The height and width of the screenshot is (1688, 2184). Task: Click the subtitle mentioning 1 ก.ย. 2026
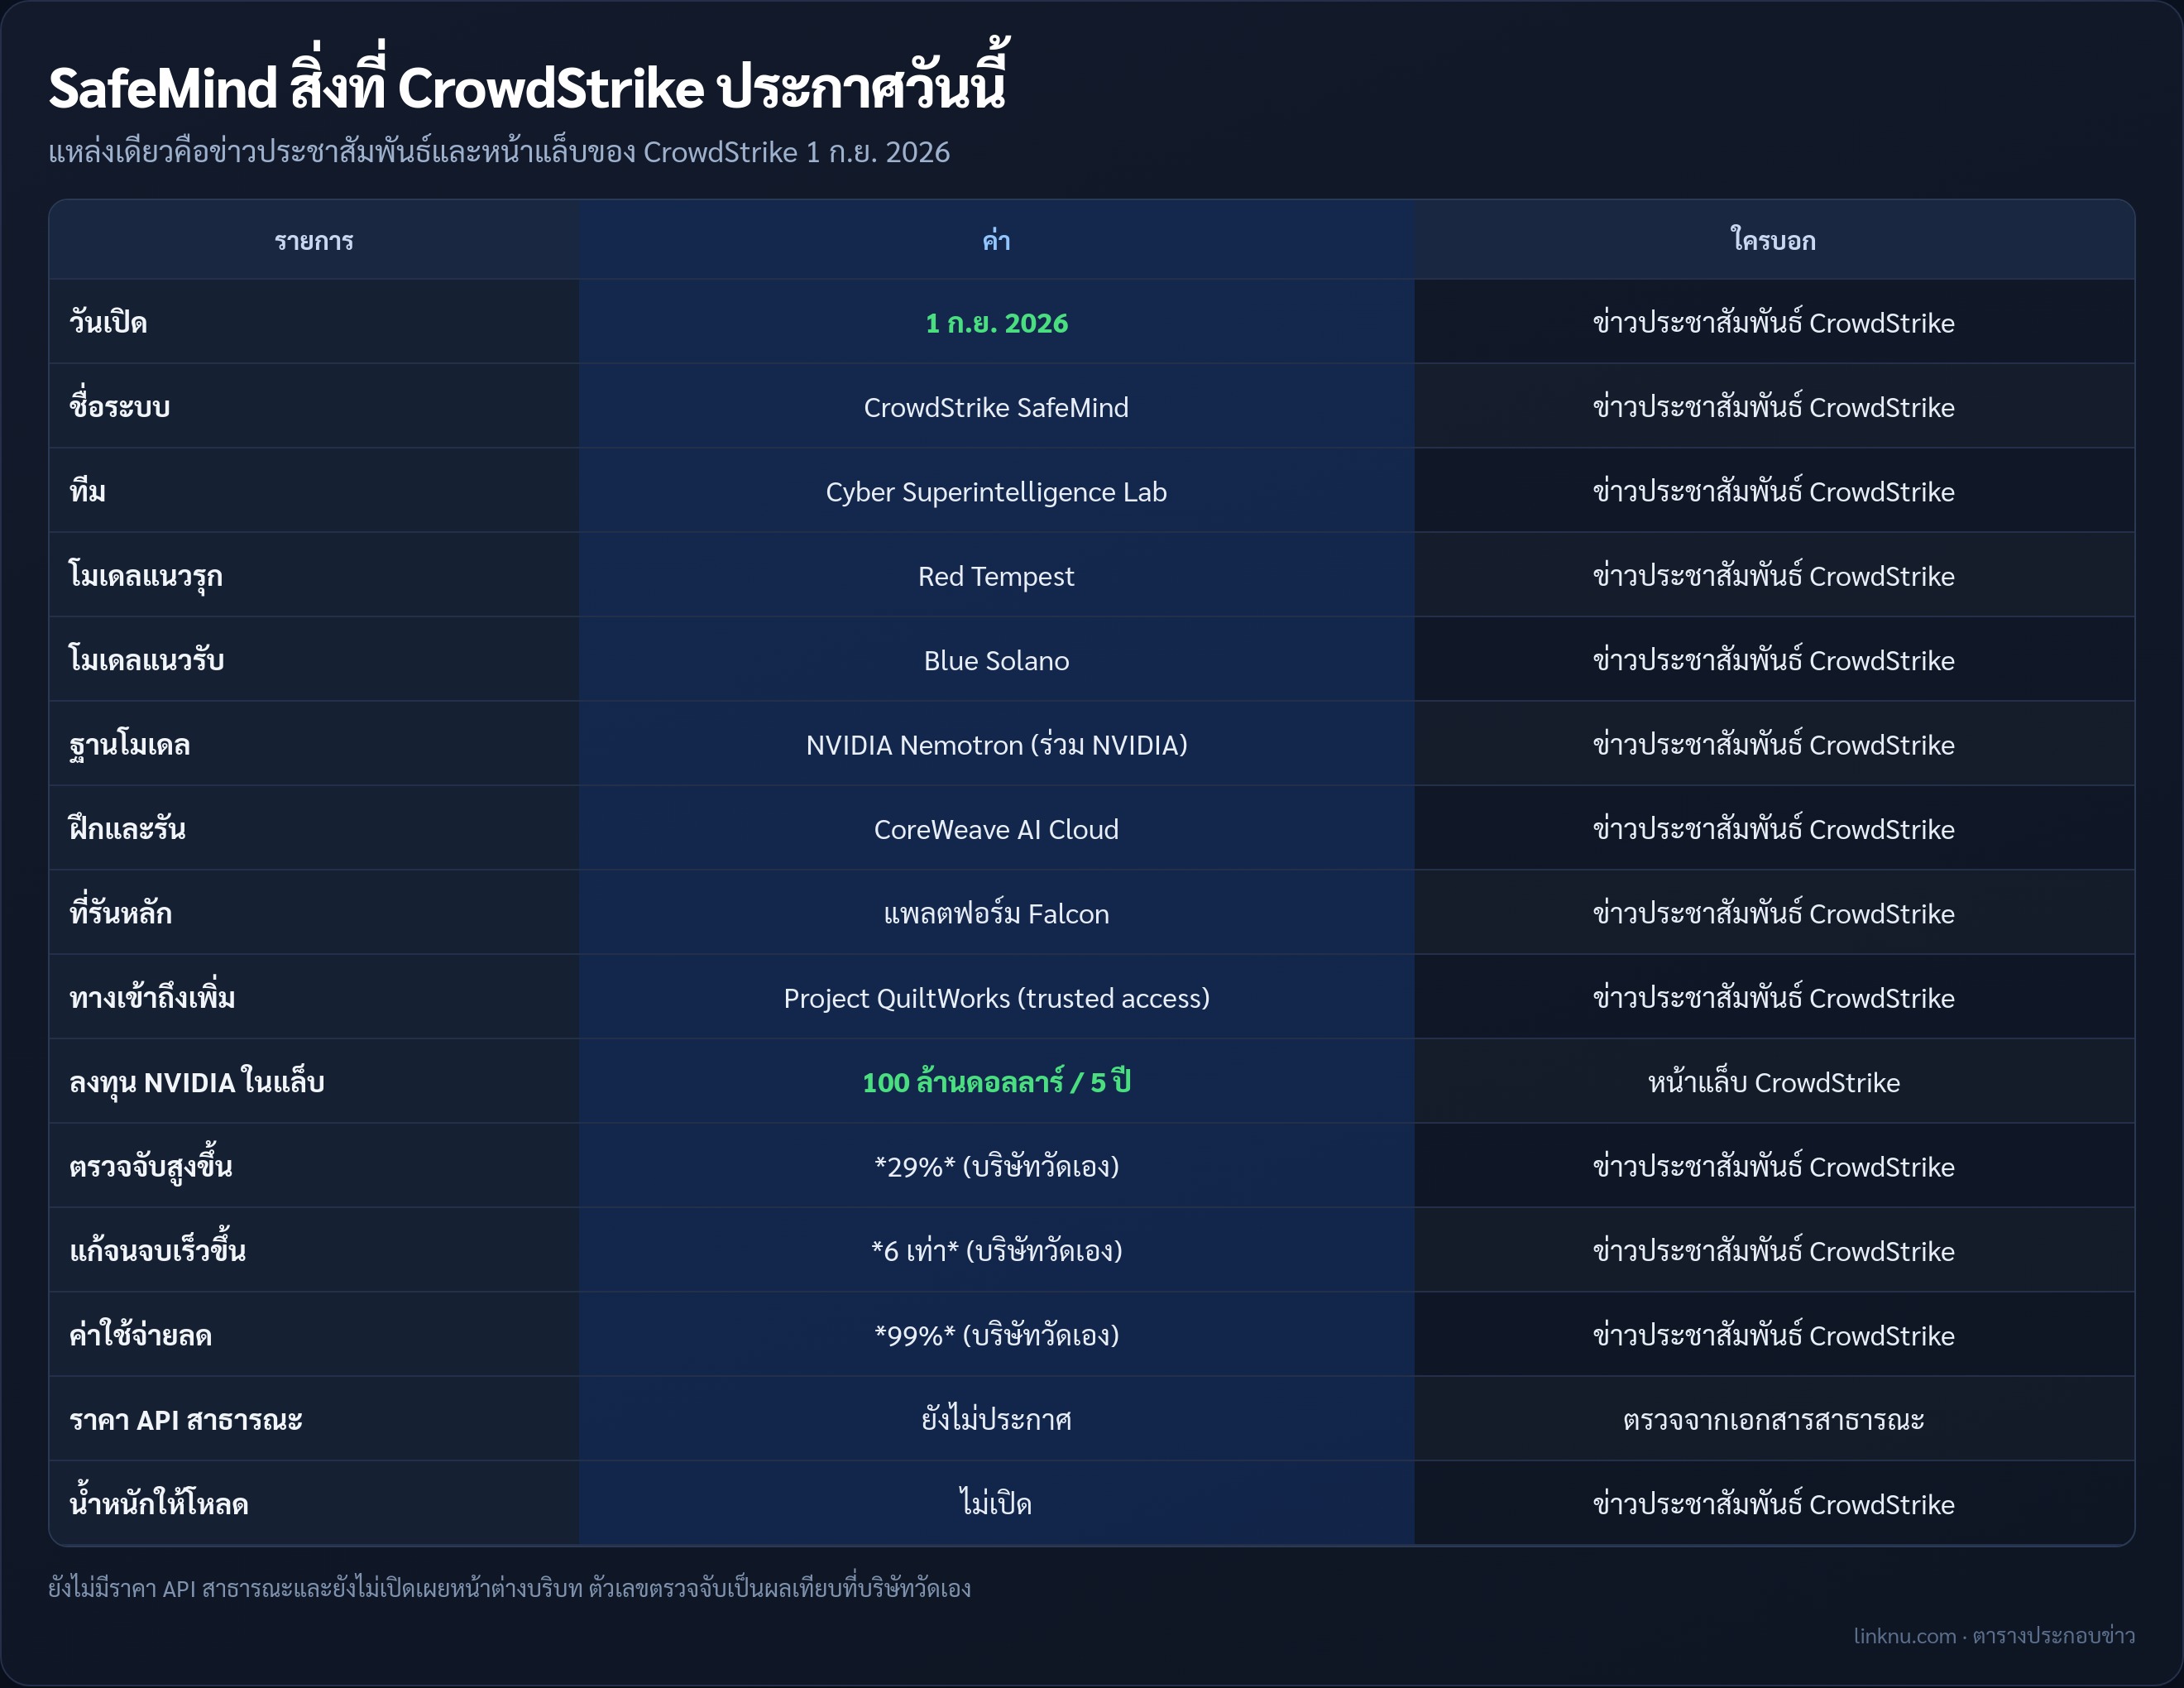(x=499, y=152)
